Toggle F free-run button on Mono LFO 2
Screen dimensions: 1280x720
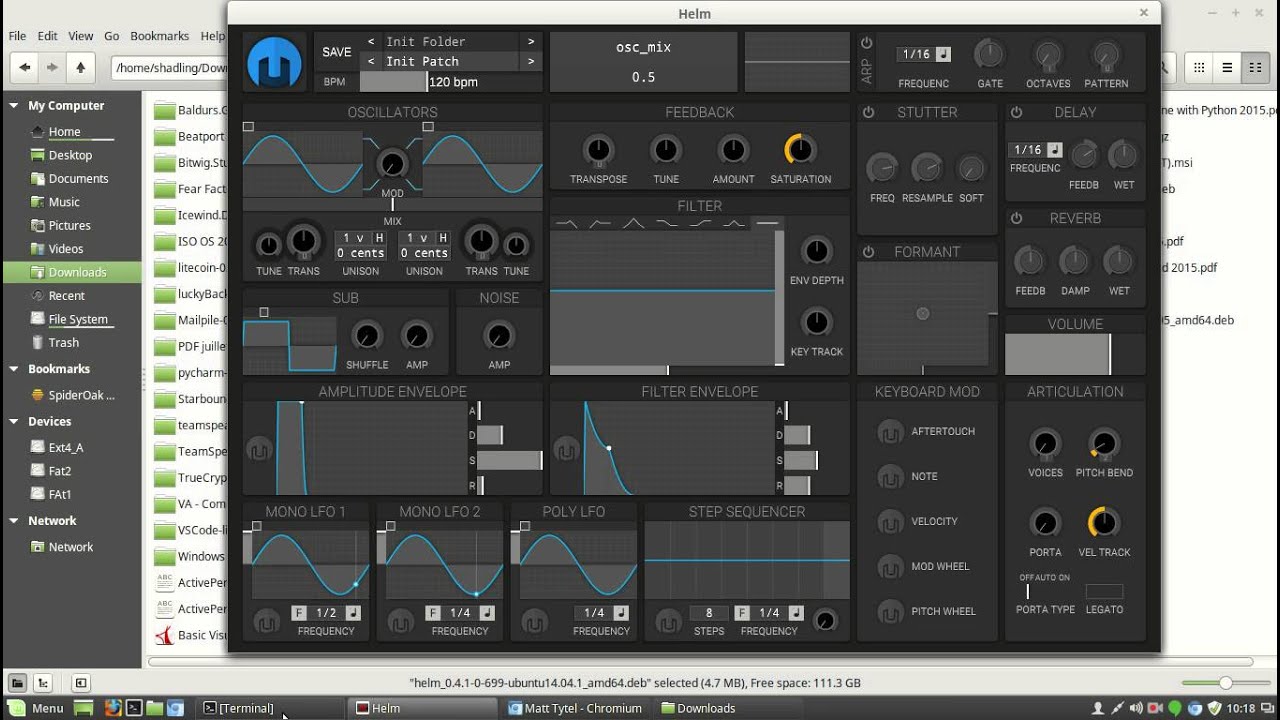[433, 613]
